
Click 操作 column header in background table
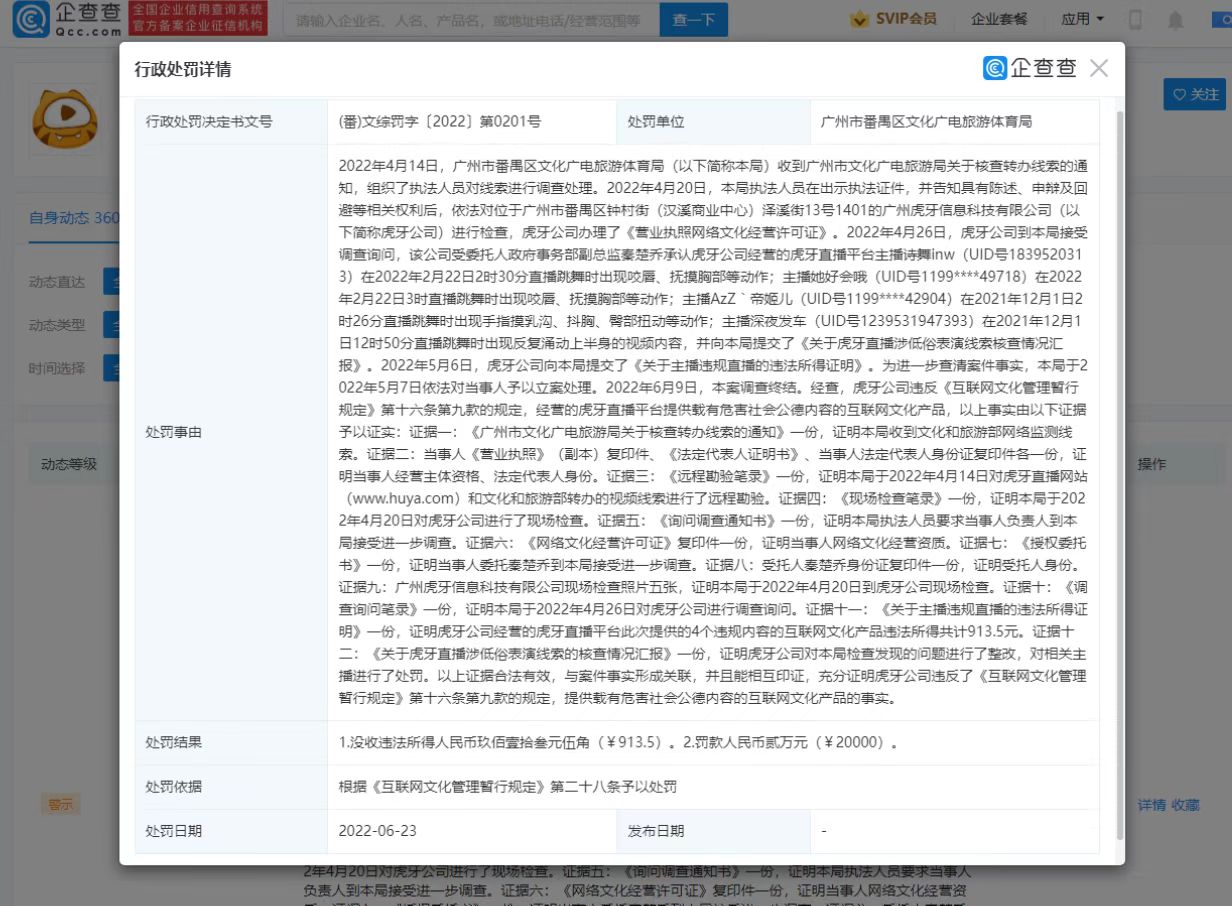tap(1152, 464)
